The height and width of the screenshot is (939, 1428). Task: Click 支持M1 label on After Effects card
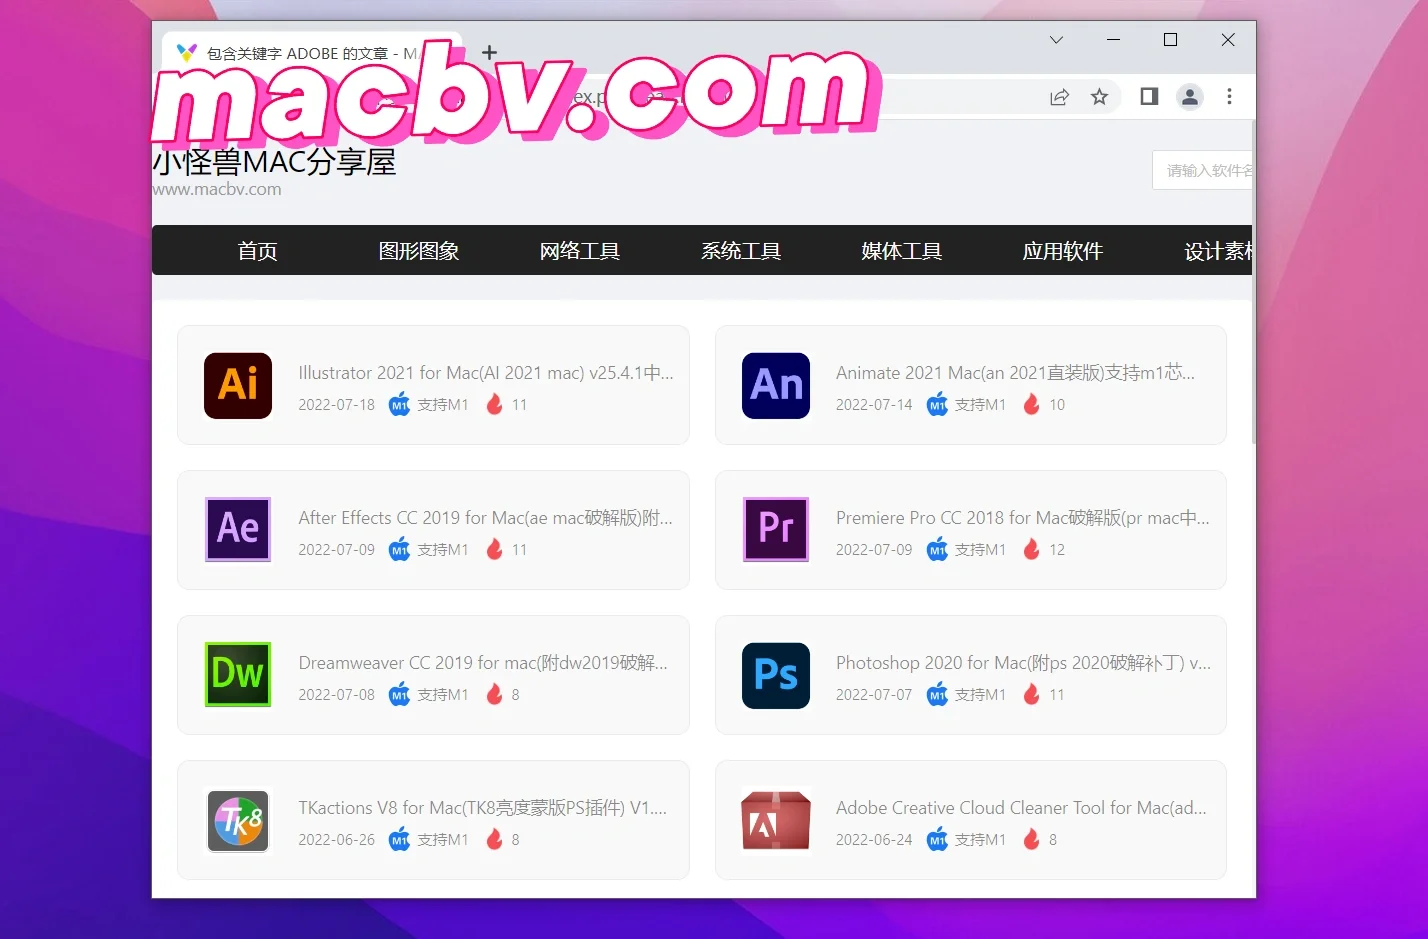point(442,550)
